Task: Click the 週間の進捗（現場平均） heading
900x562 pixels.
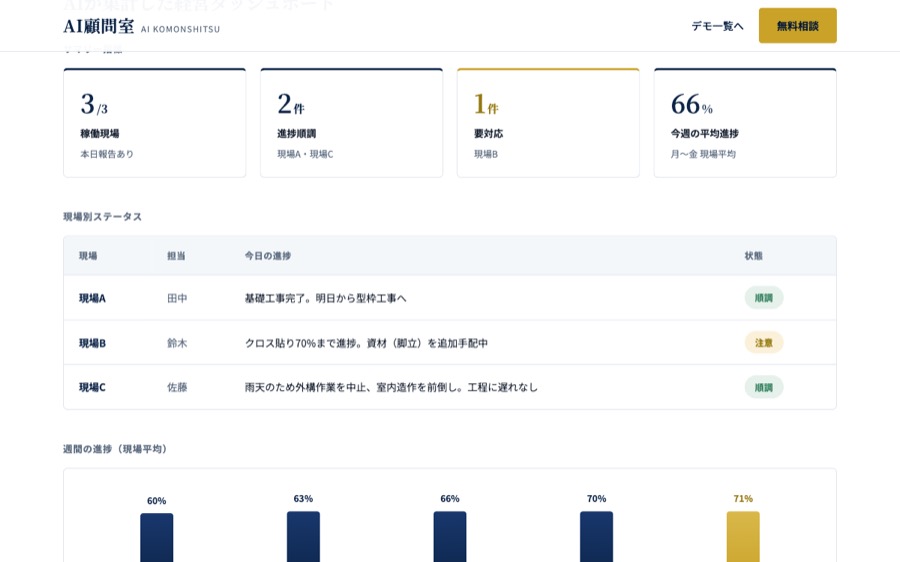Action: pyautogui.click(x=115, y=449)
